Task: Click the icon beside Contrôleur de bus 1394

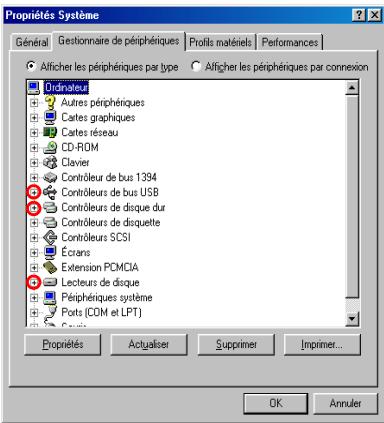Action: click(x=50, y=177)
